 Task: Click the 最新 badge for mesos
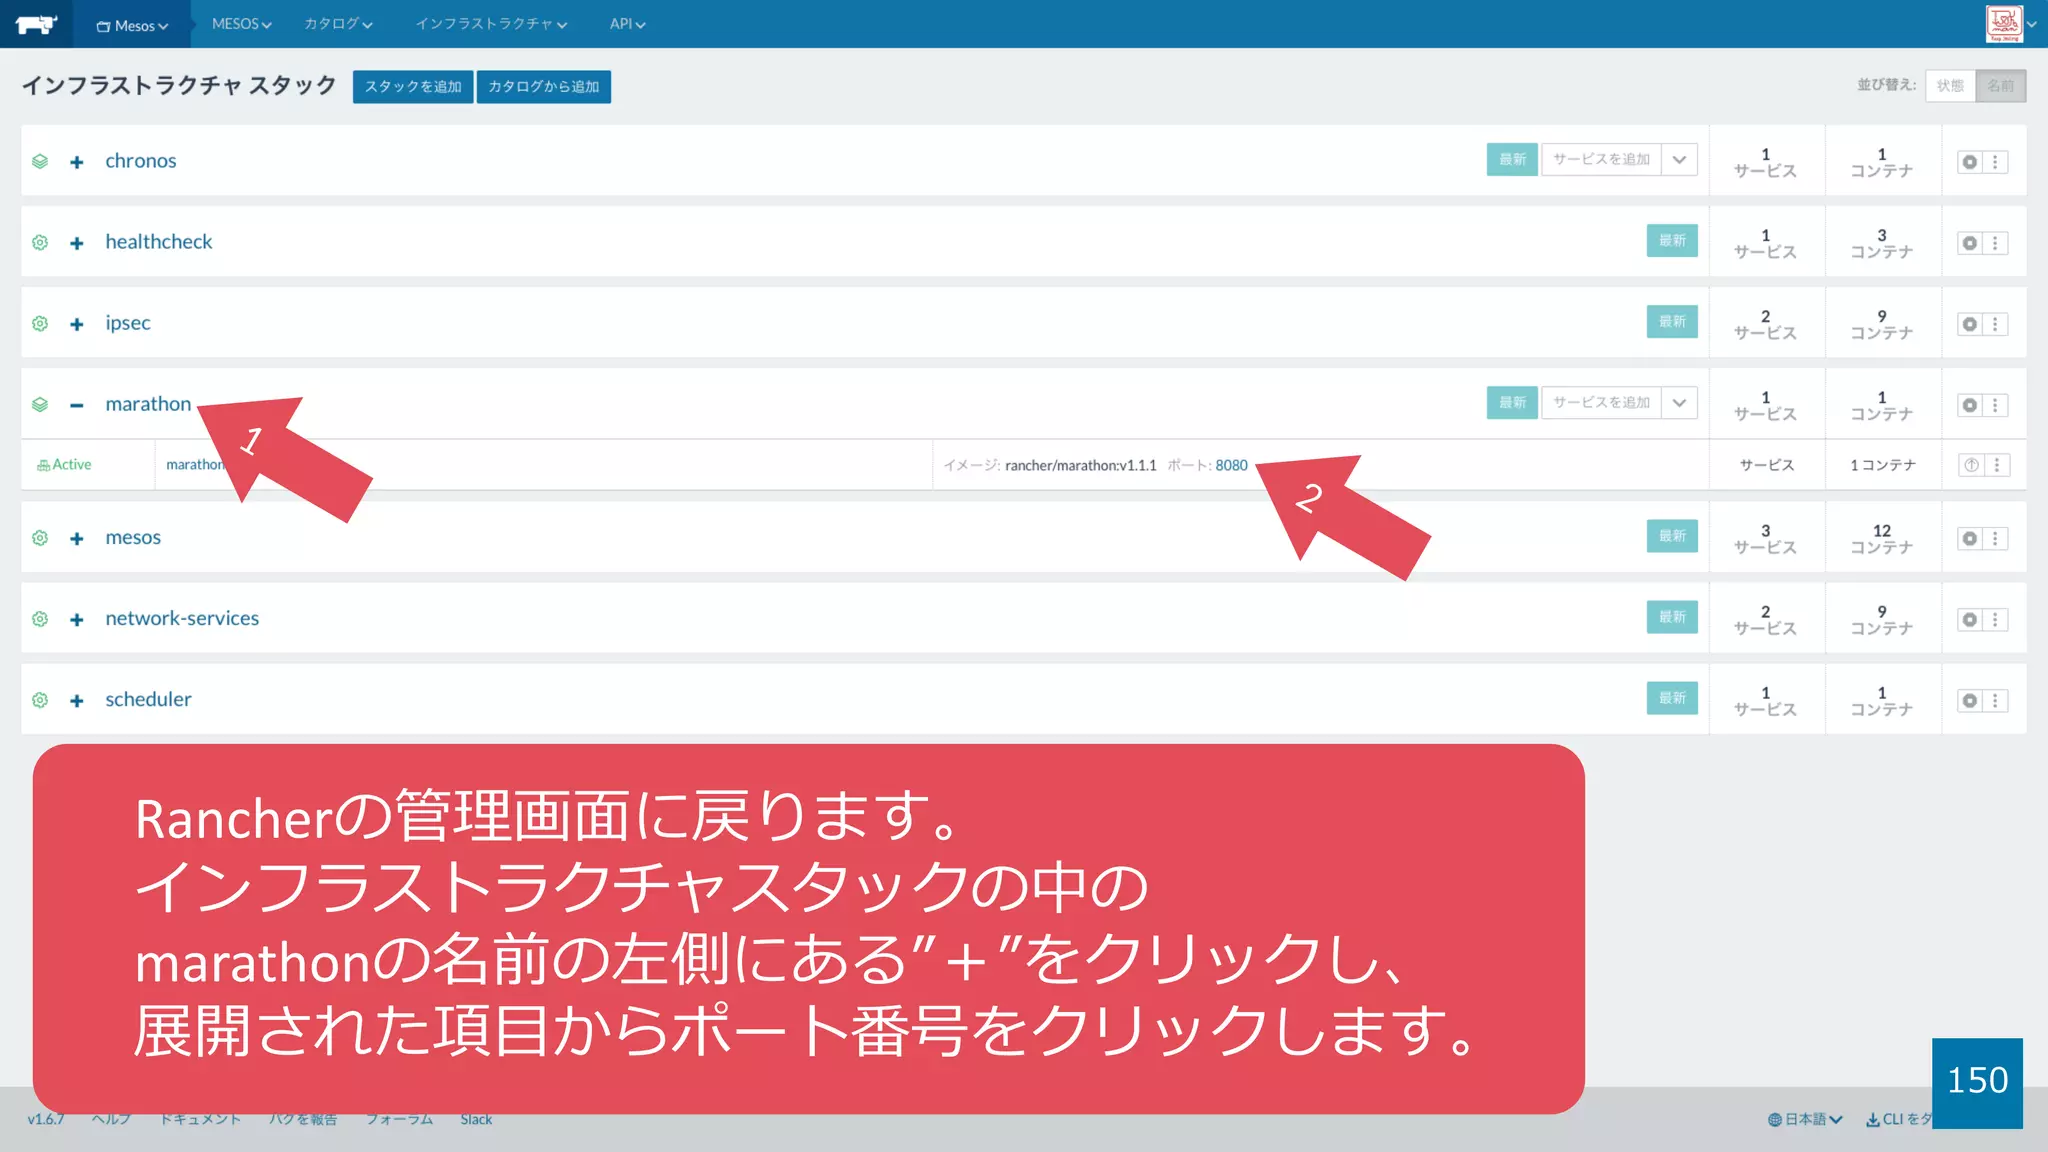click(1672, 536)
